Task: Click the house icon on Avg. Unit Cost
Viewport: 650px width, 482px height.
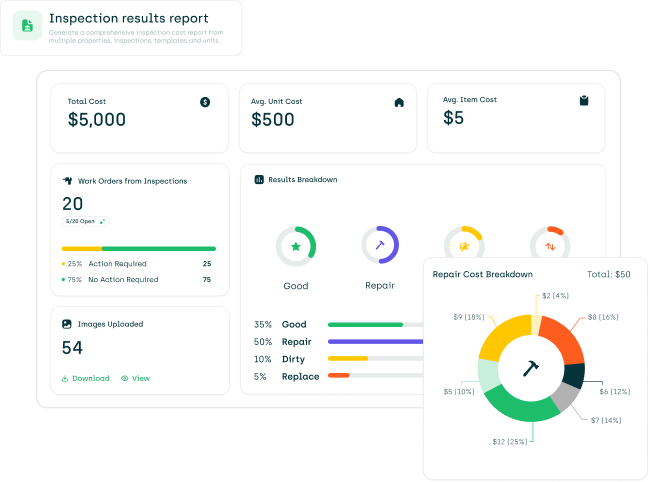Action: click(x=399, y=102)
